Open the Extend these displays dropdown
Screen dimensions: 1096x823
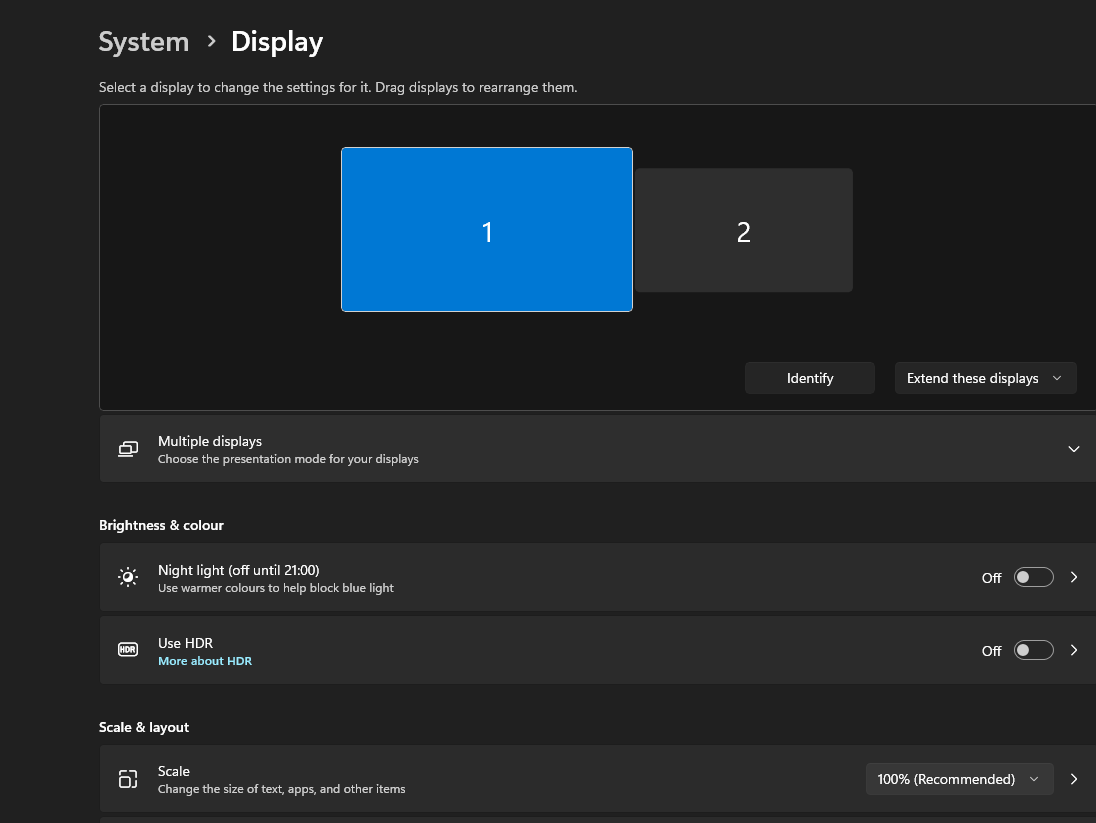[986, 378]
